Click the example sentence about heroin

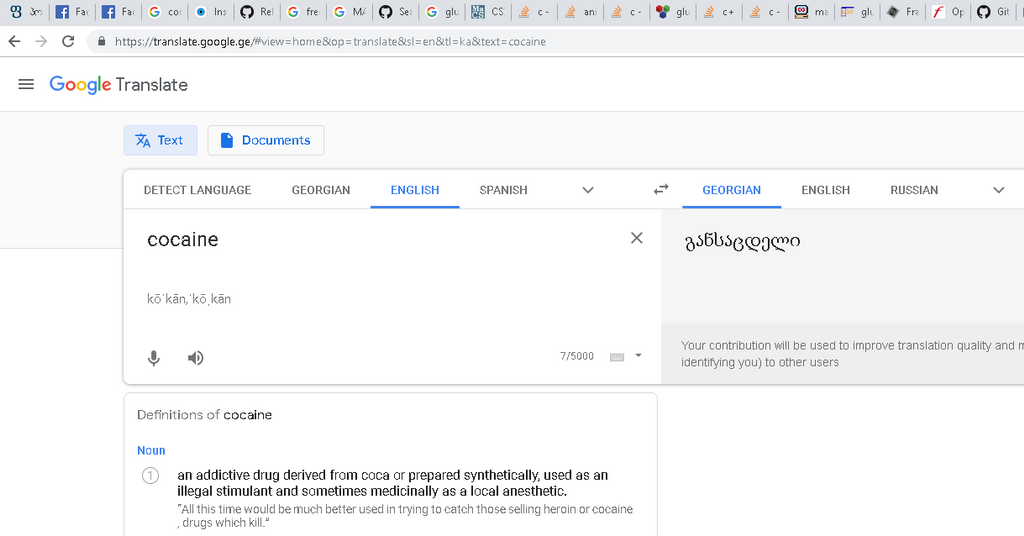[405, 516]
